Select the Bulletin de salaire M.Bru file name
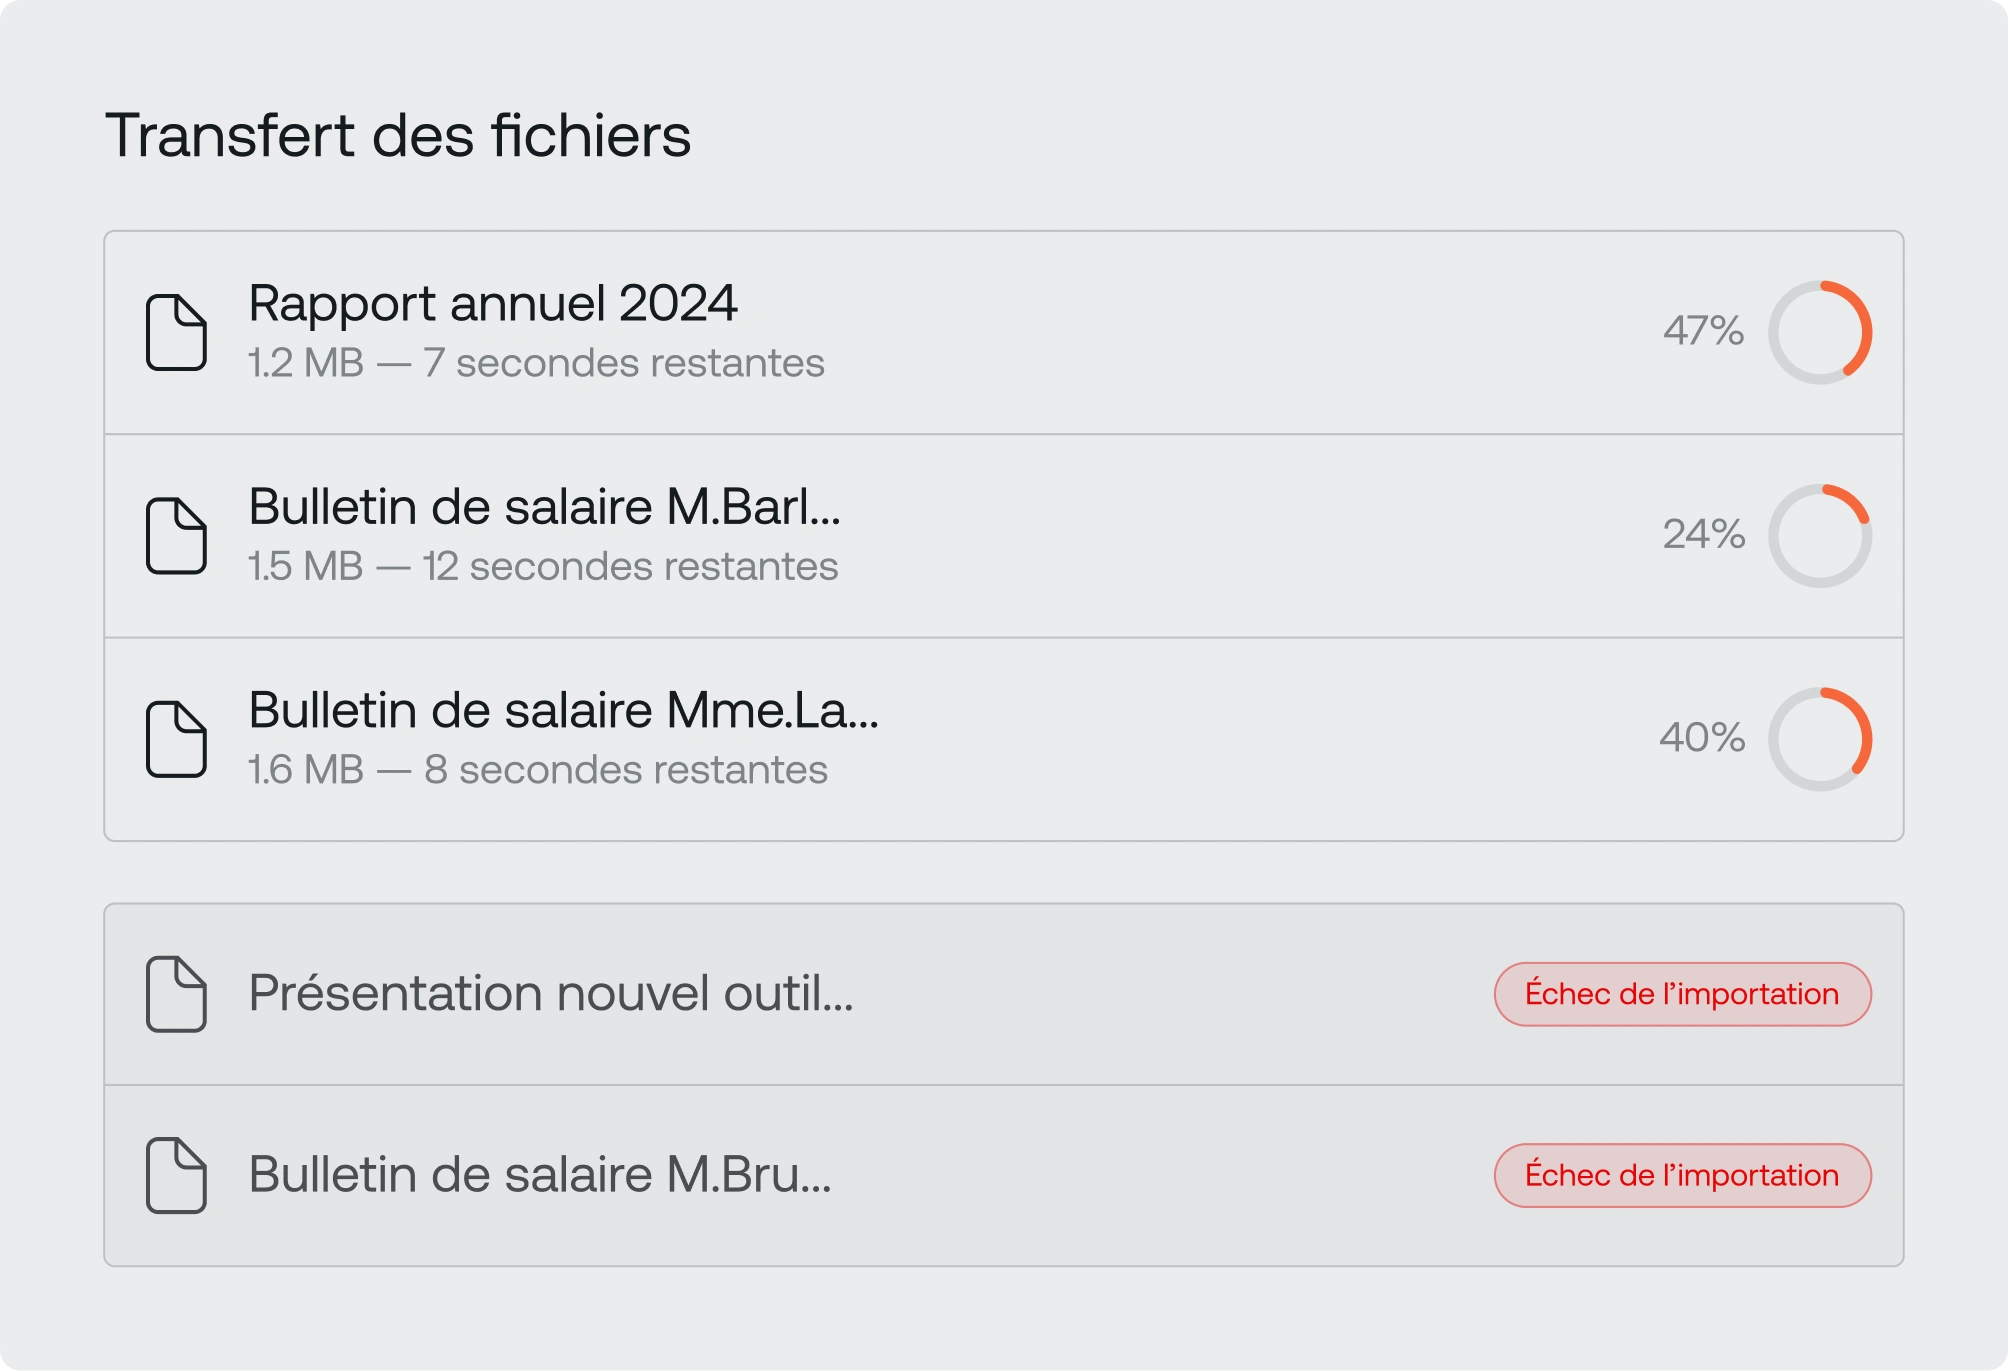 (x=540, y=1174)
